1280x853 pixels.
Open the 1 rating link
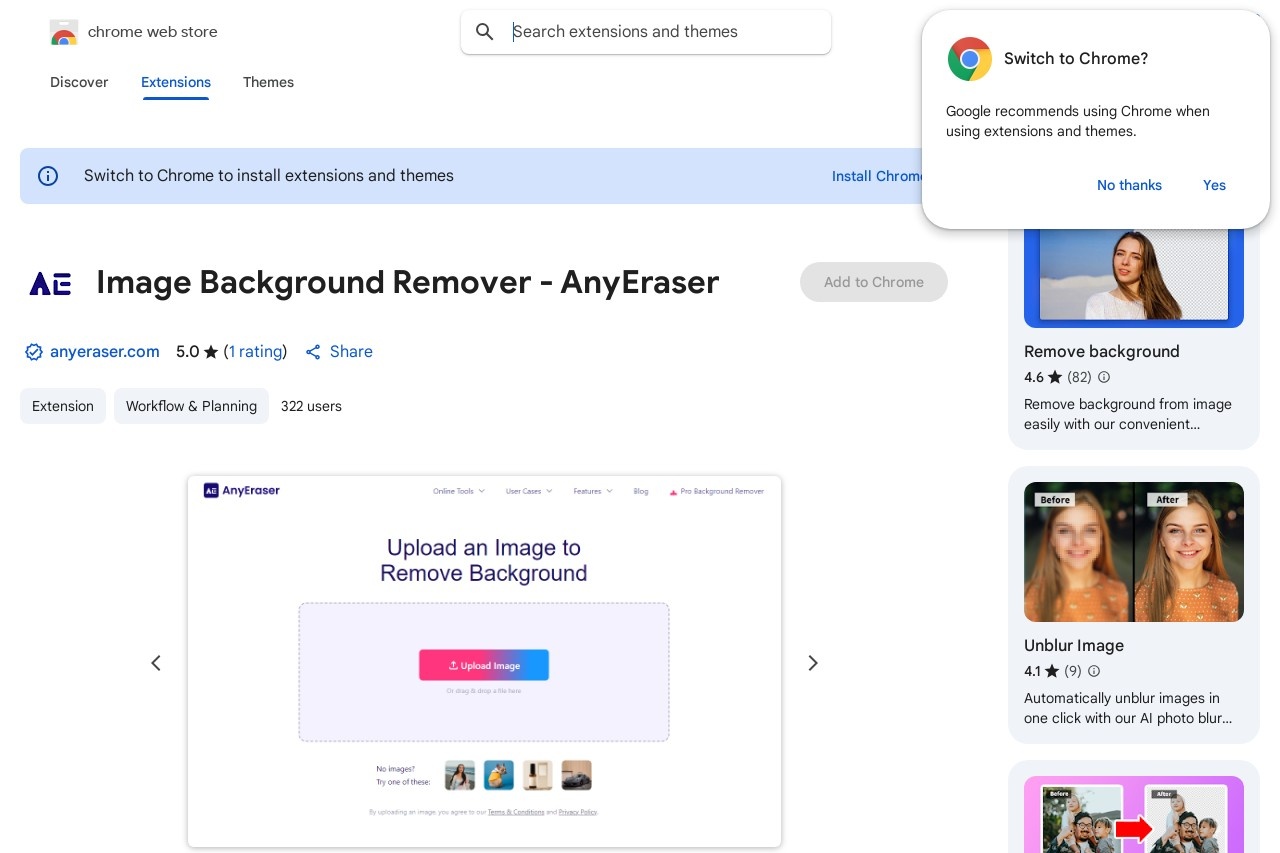[255, 352]
